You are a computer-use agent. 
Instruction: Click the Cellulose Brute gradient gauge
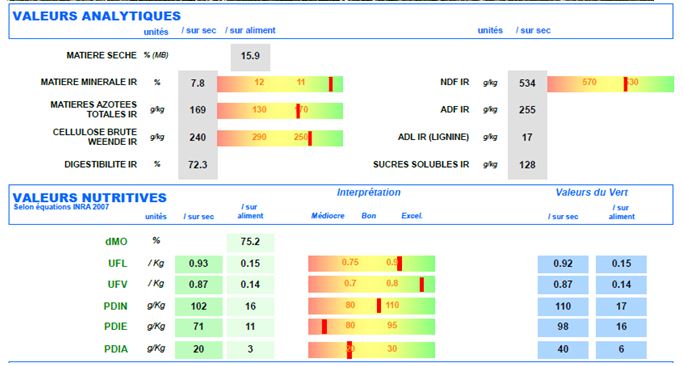(x=280, y=138)
